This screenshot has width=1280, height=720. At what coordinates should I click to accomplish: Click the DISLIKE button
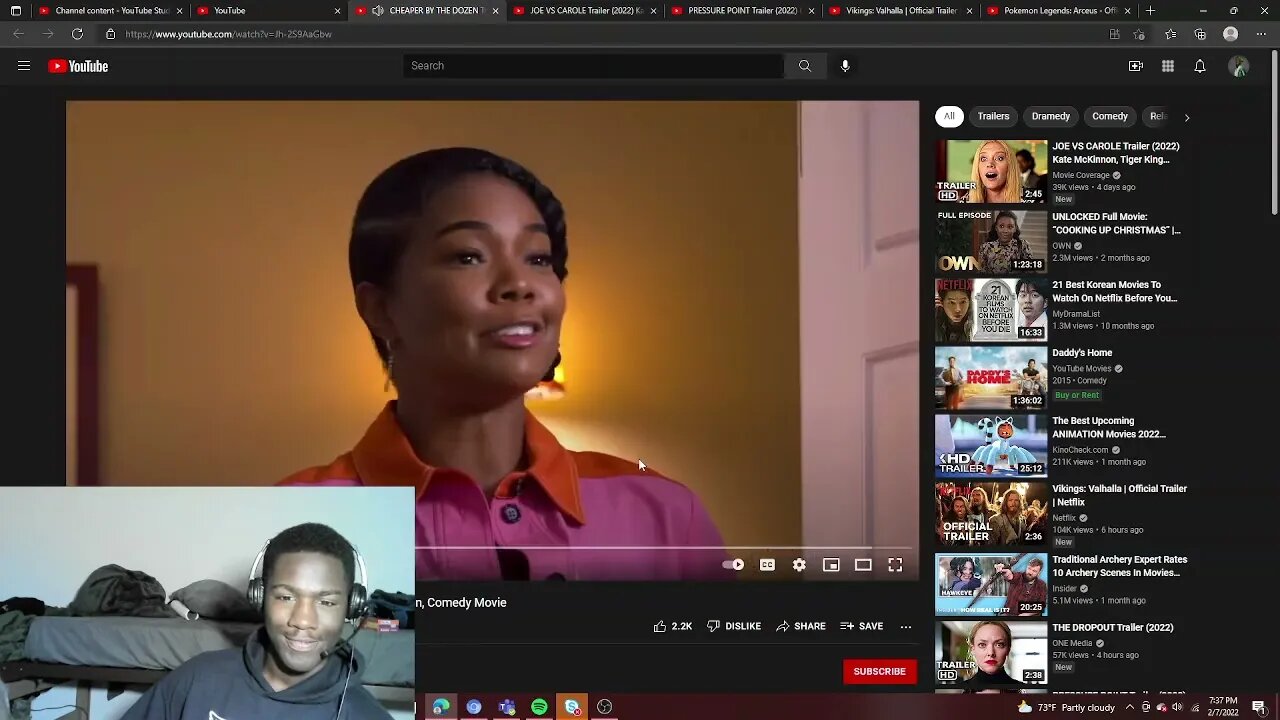[x=734, y=626]
